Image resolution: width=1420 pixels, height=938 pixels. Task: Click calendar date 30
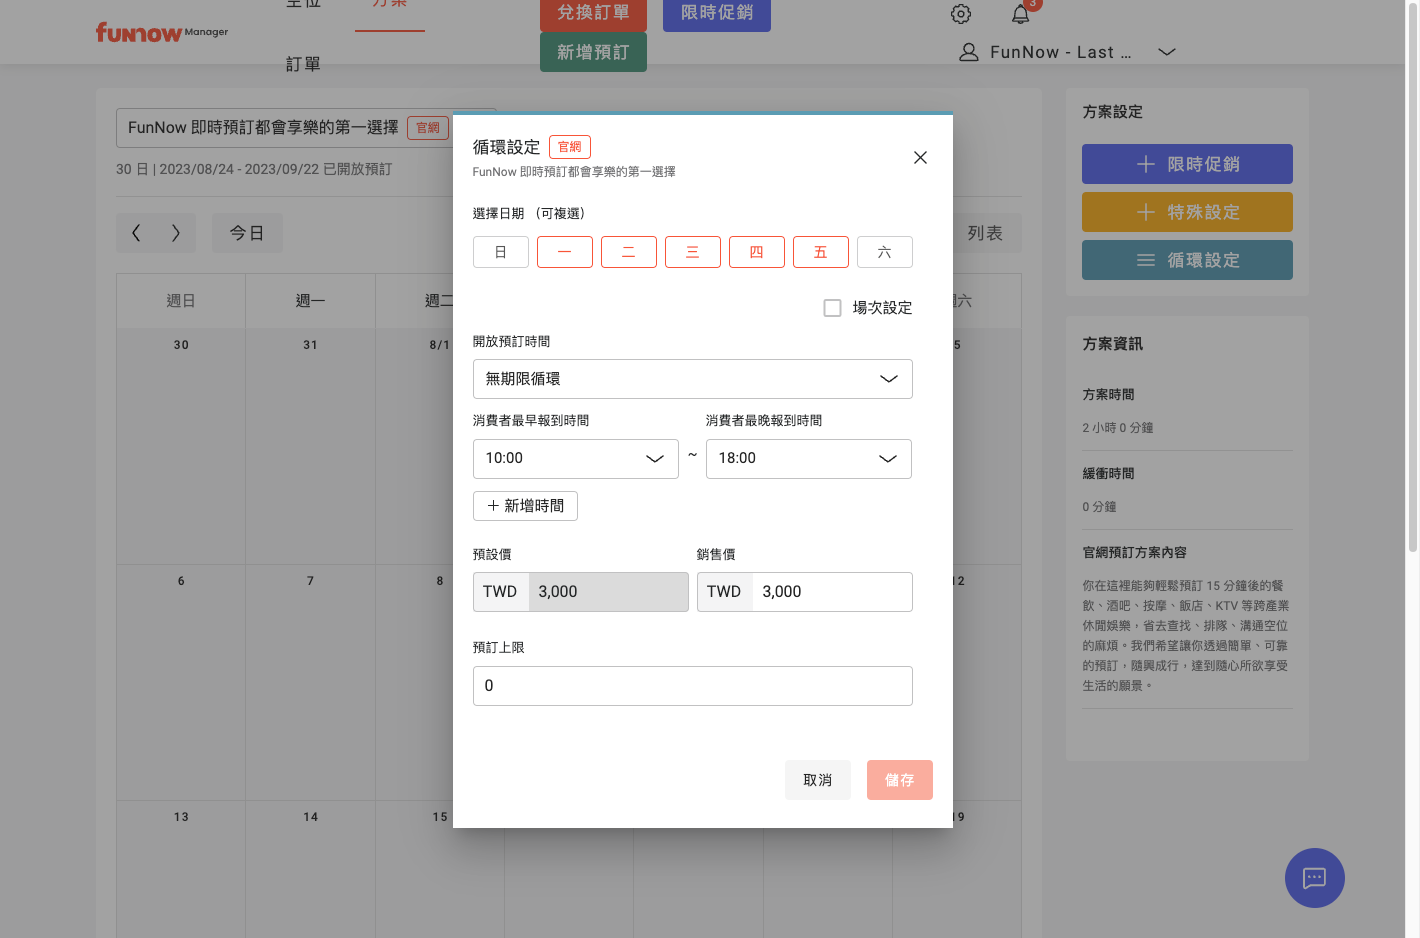181,345
